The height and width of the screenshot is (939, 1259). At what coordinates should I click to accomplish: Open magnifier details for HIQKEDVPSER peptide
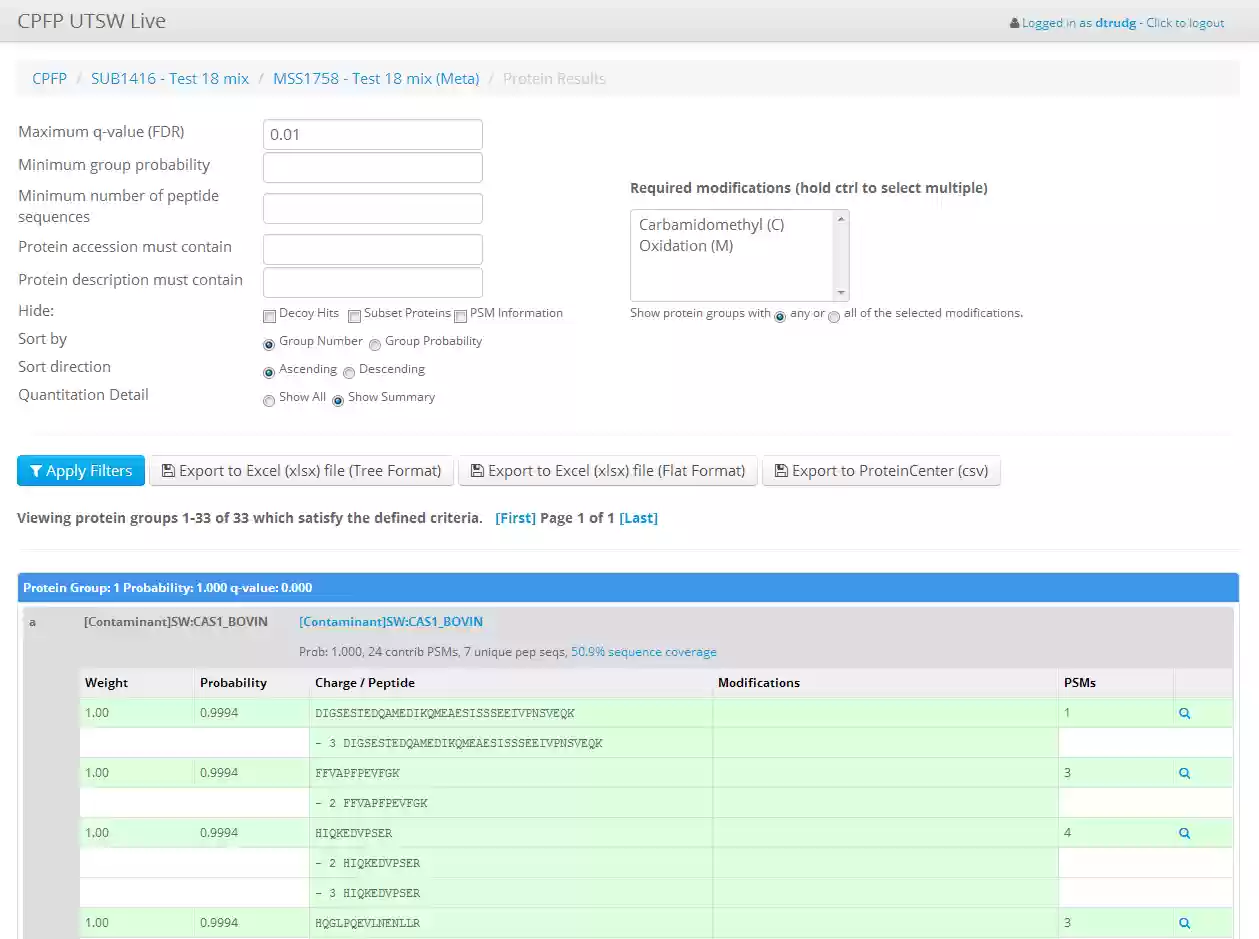click(1184, 832)
